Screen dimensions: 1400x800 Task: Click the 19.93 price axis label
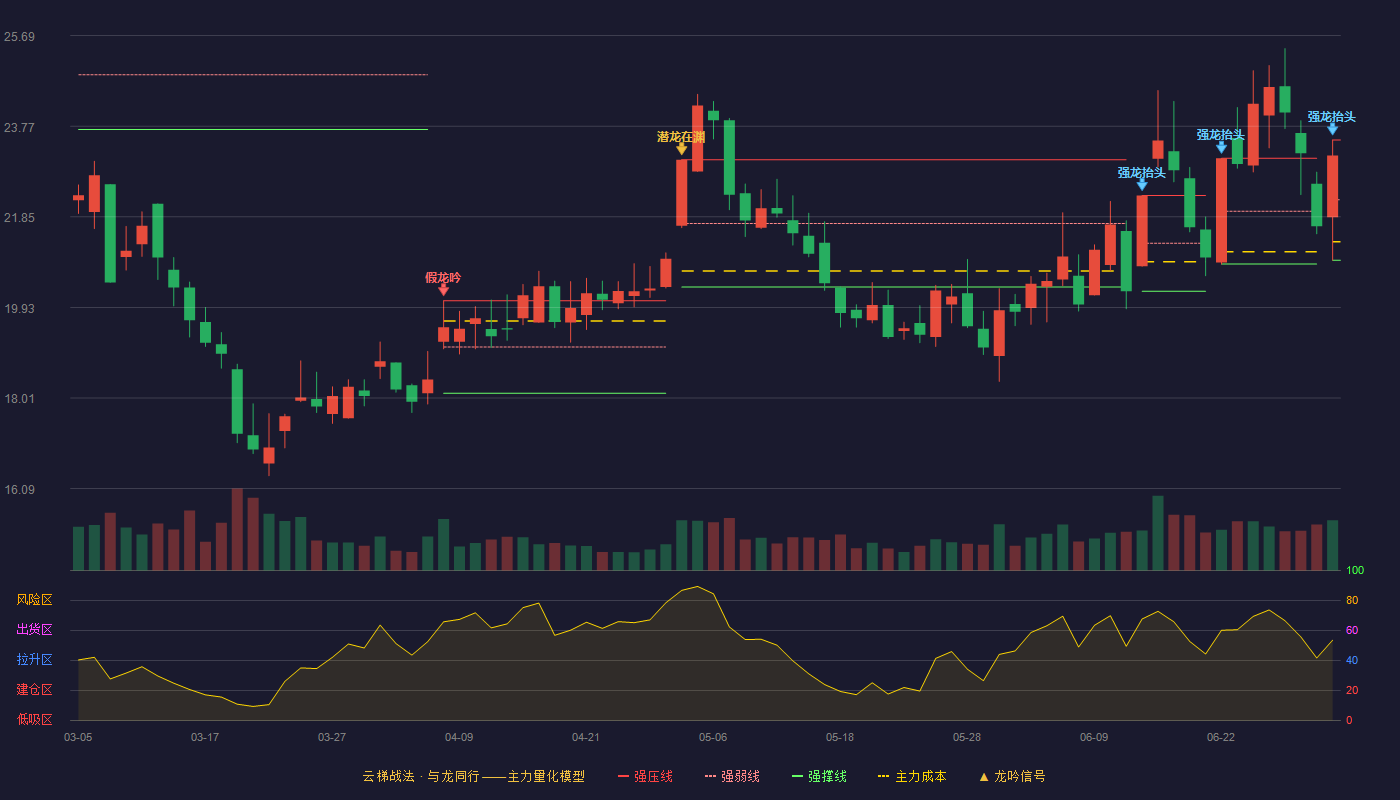pyautogui.click(x=19, y=308)
